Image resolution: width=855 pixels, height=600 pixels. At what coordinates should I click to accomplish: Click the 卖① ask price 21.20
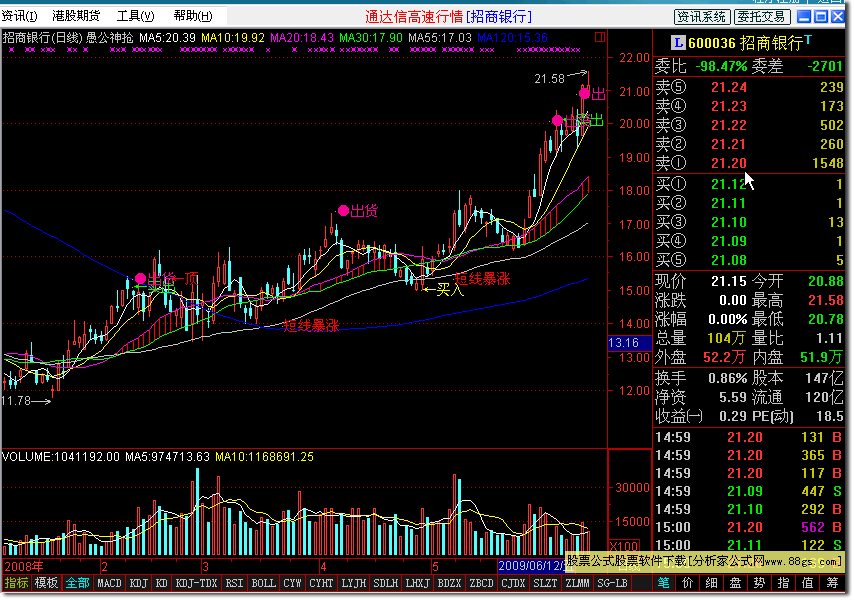pyautogui.click(x=729, y=163)
